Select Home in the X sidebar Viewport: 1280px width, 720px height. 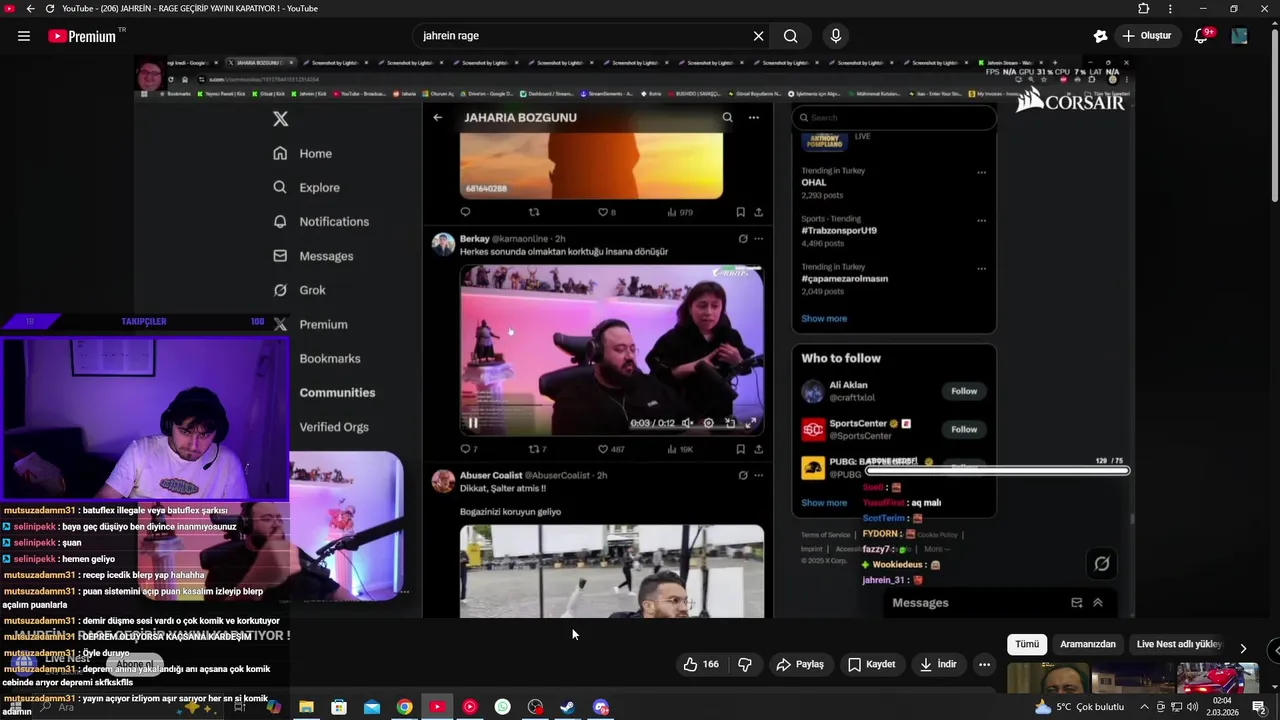303,153
